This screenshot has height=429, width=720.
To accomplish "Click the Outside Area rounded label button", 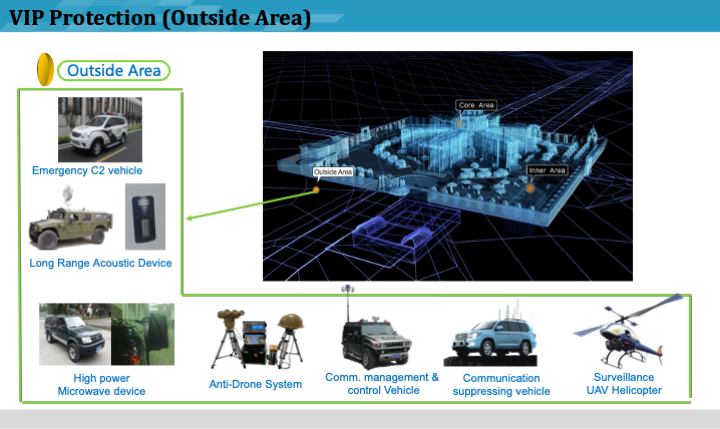I will click(114, 71).
